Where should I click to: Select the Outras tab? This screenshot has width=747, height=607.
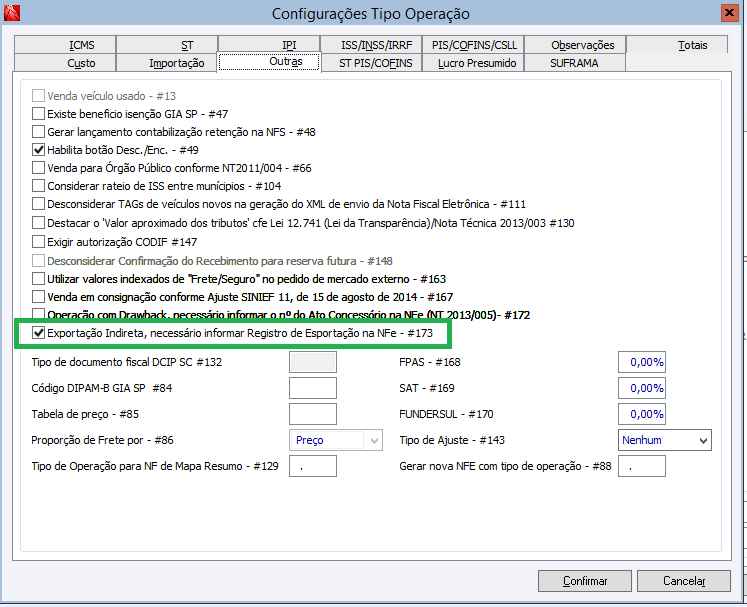pos(269,62)
